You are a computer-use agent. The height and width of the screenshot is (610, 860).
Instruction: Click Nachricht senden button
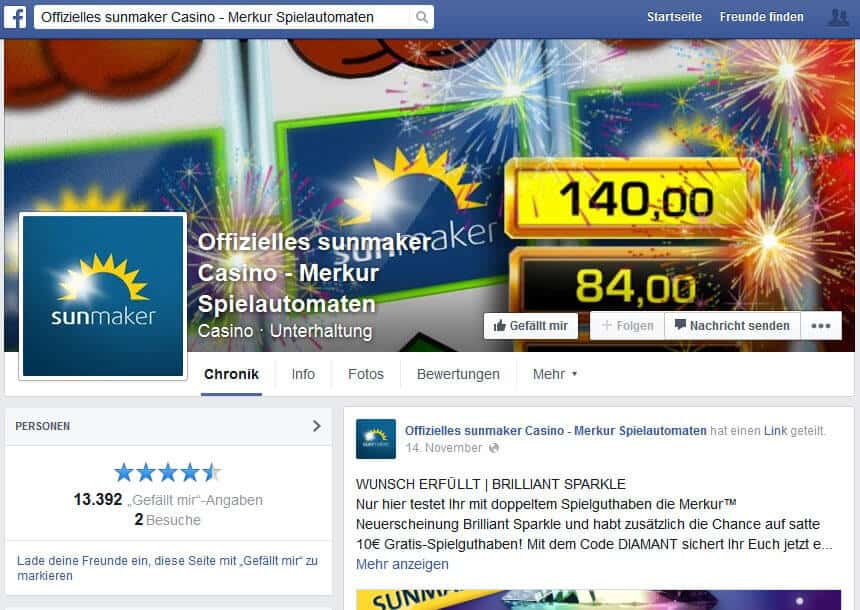pos(733,326)
